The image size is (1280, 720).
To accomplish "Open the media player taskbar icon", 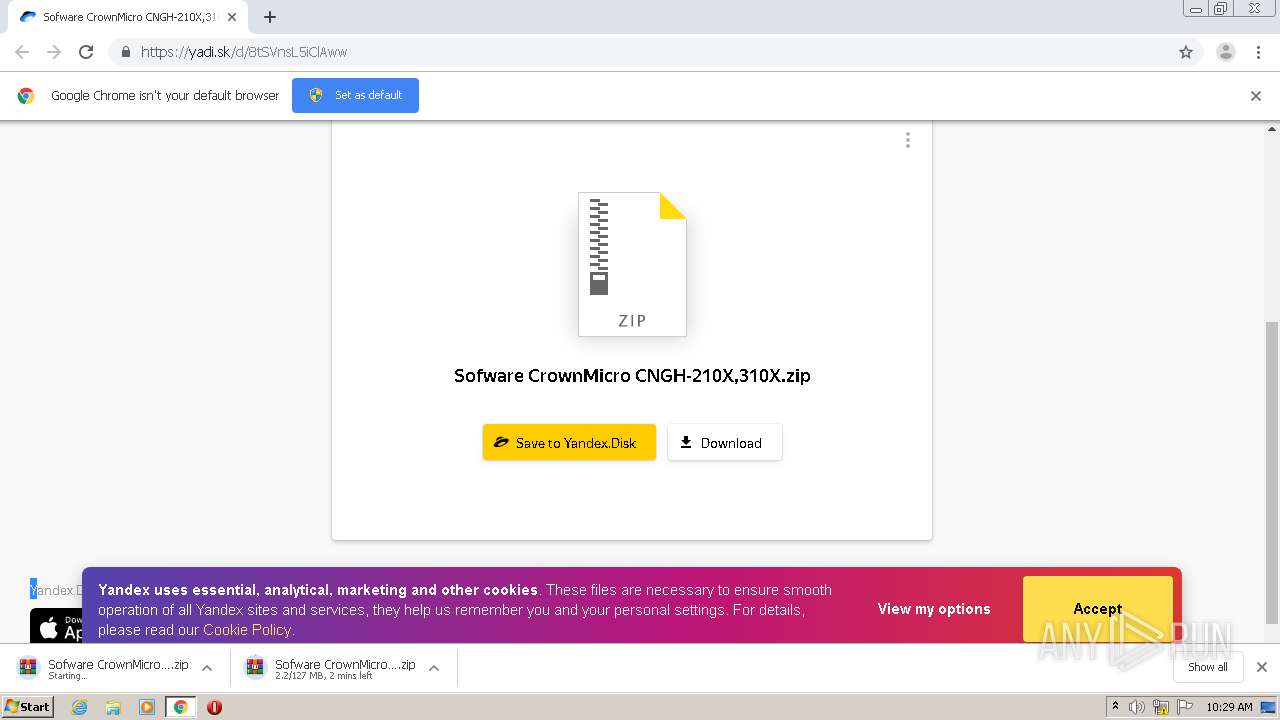I will [147, 707].
